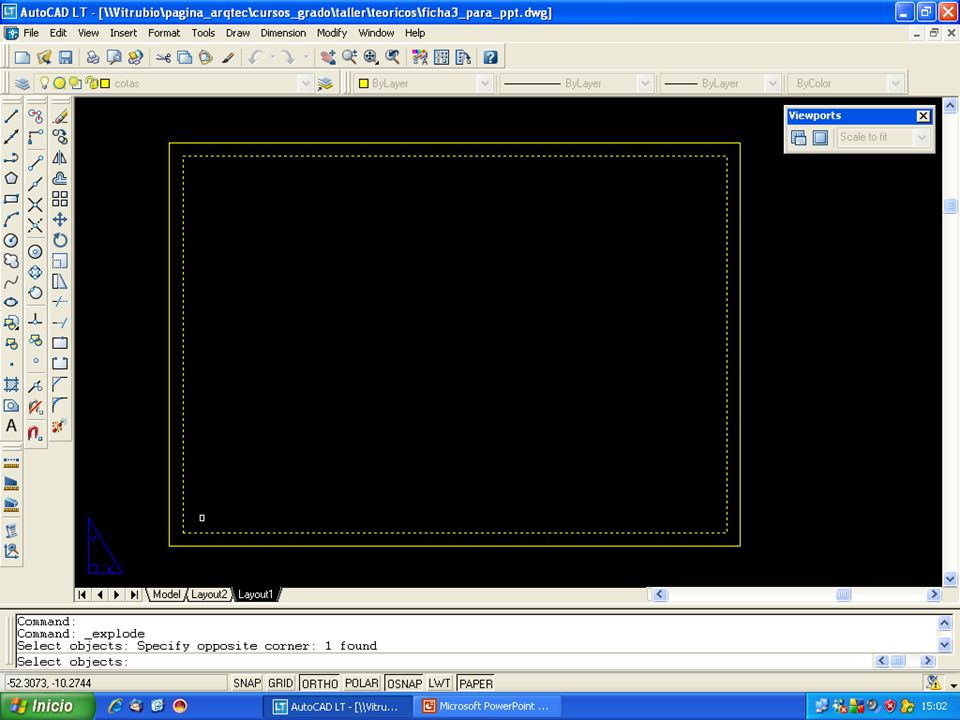Select the Circle draw tool
Viewport: 960px width, 720px height.
point(11,241)
